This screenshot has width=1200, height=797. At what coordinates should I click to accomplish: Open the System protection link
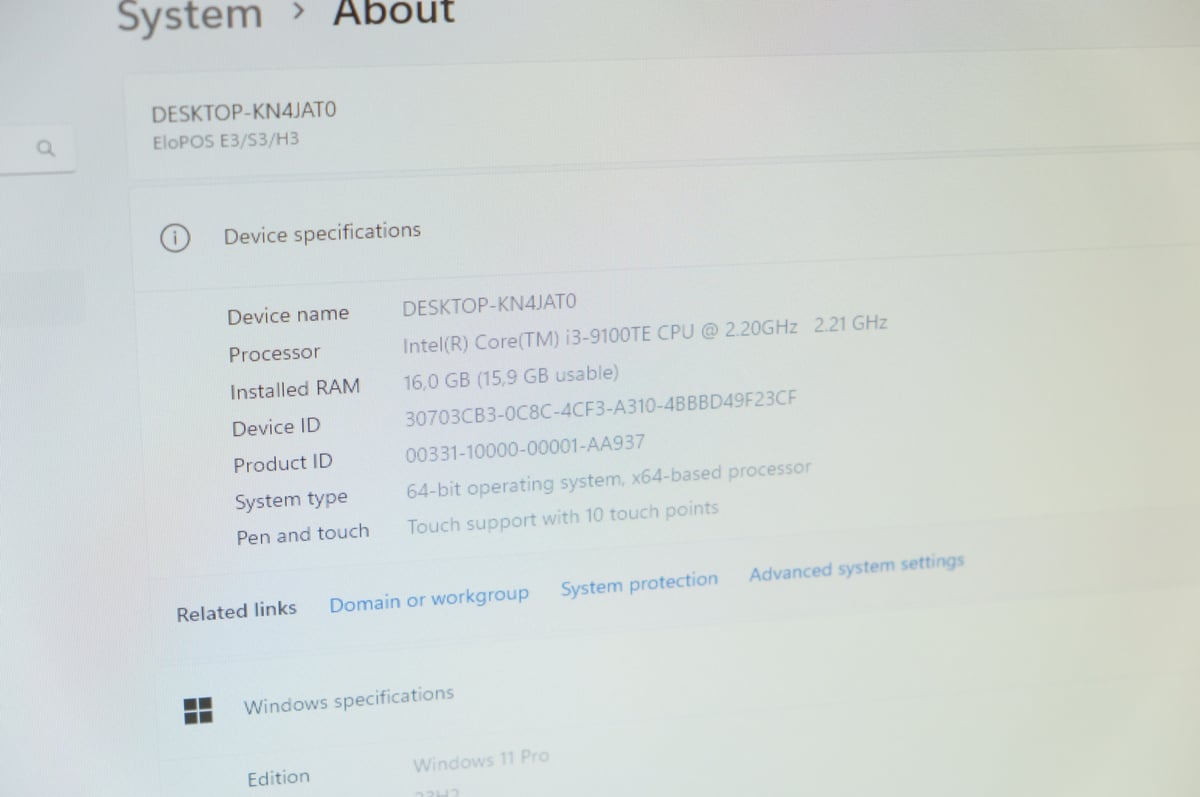click(x=639, y=584)
